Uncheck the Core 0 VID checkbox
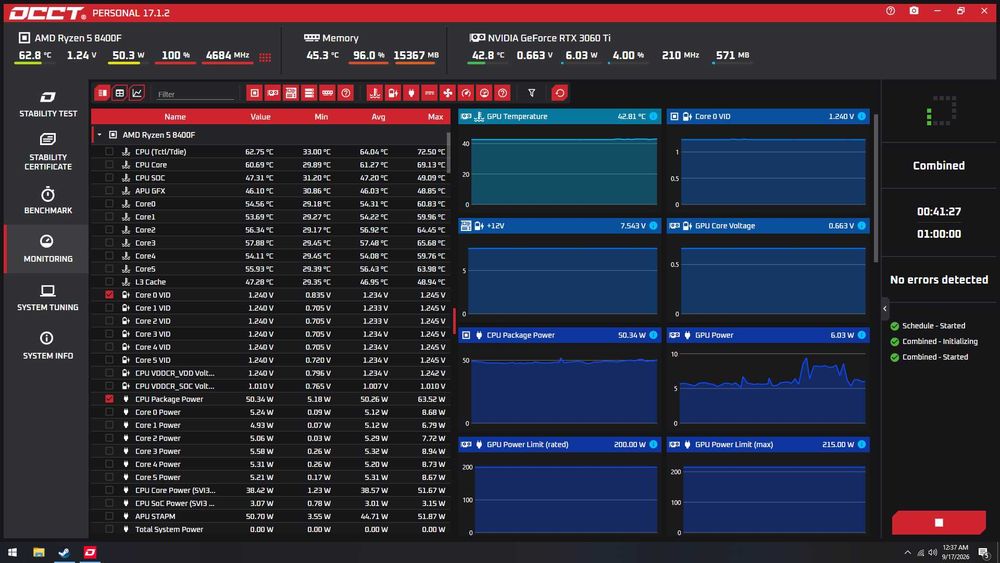Image resolution: width=1000 pixels, height=563 pixels. tap(109, 295)
